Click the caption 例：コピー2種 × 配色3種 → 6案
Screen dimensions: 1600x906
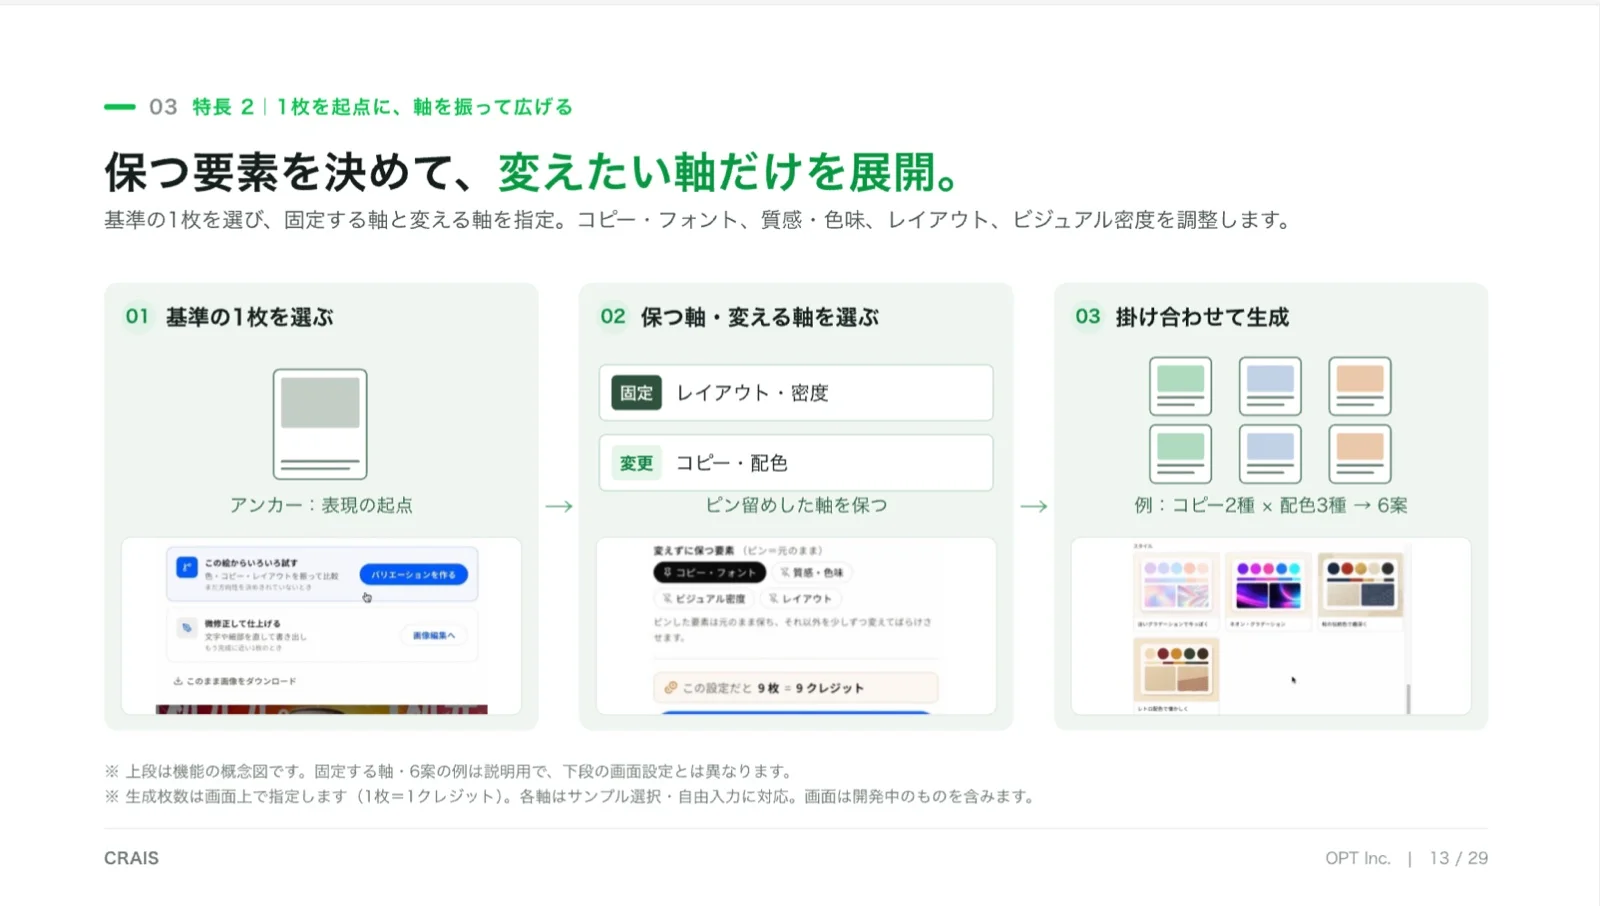pyautogui.click(x=1270, y=505)
